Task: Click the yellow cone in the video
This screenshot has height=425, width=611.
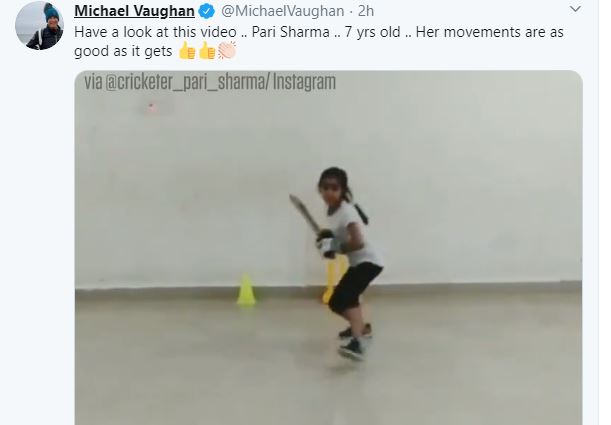Action: pos(246,290)
